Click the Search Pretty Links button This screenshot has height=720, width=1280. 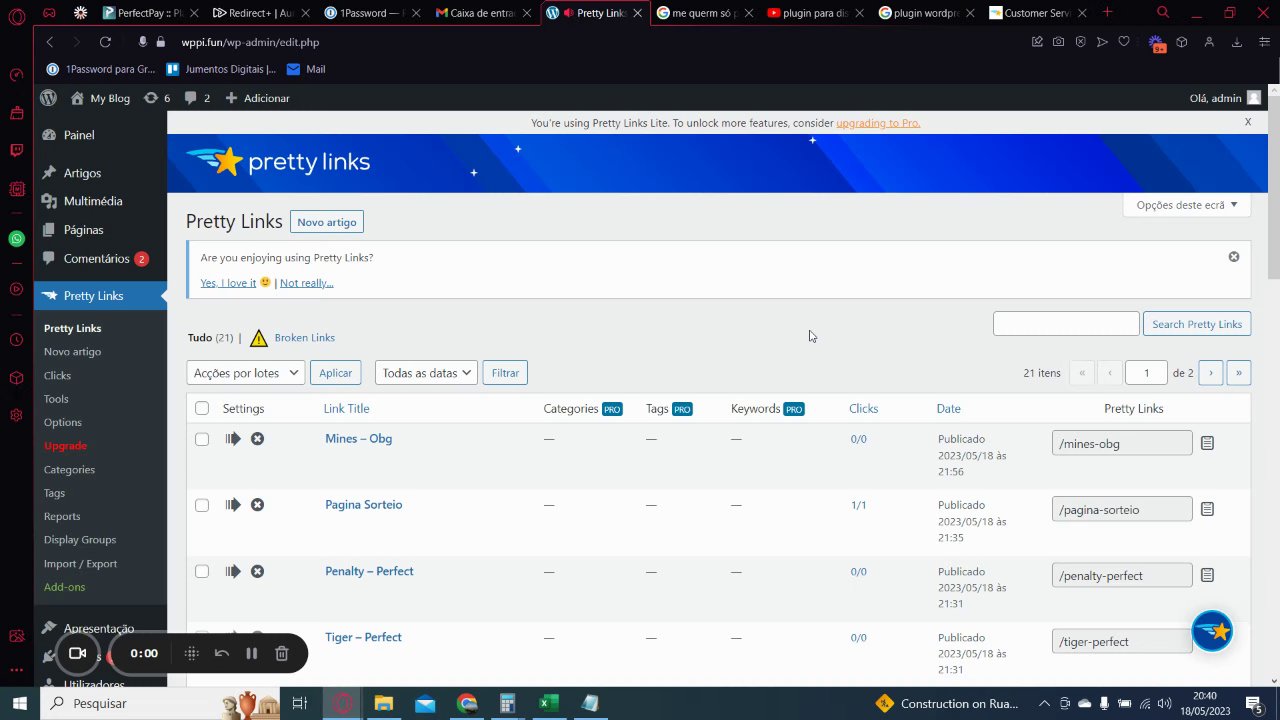point(1197,324)
